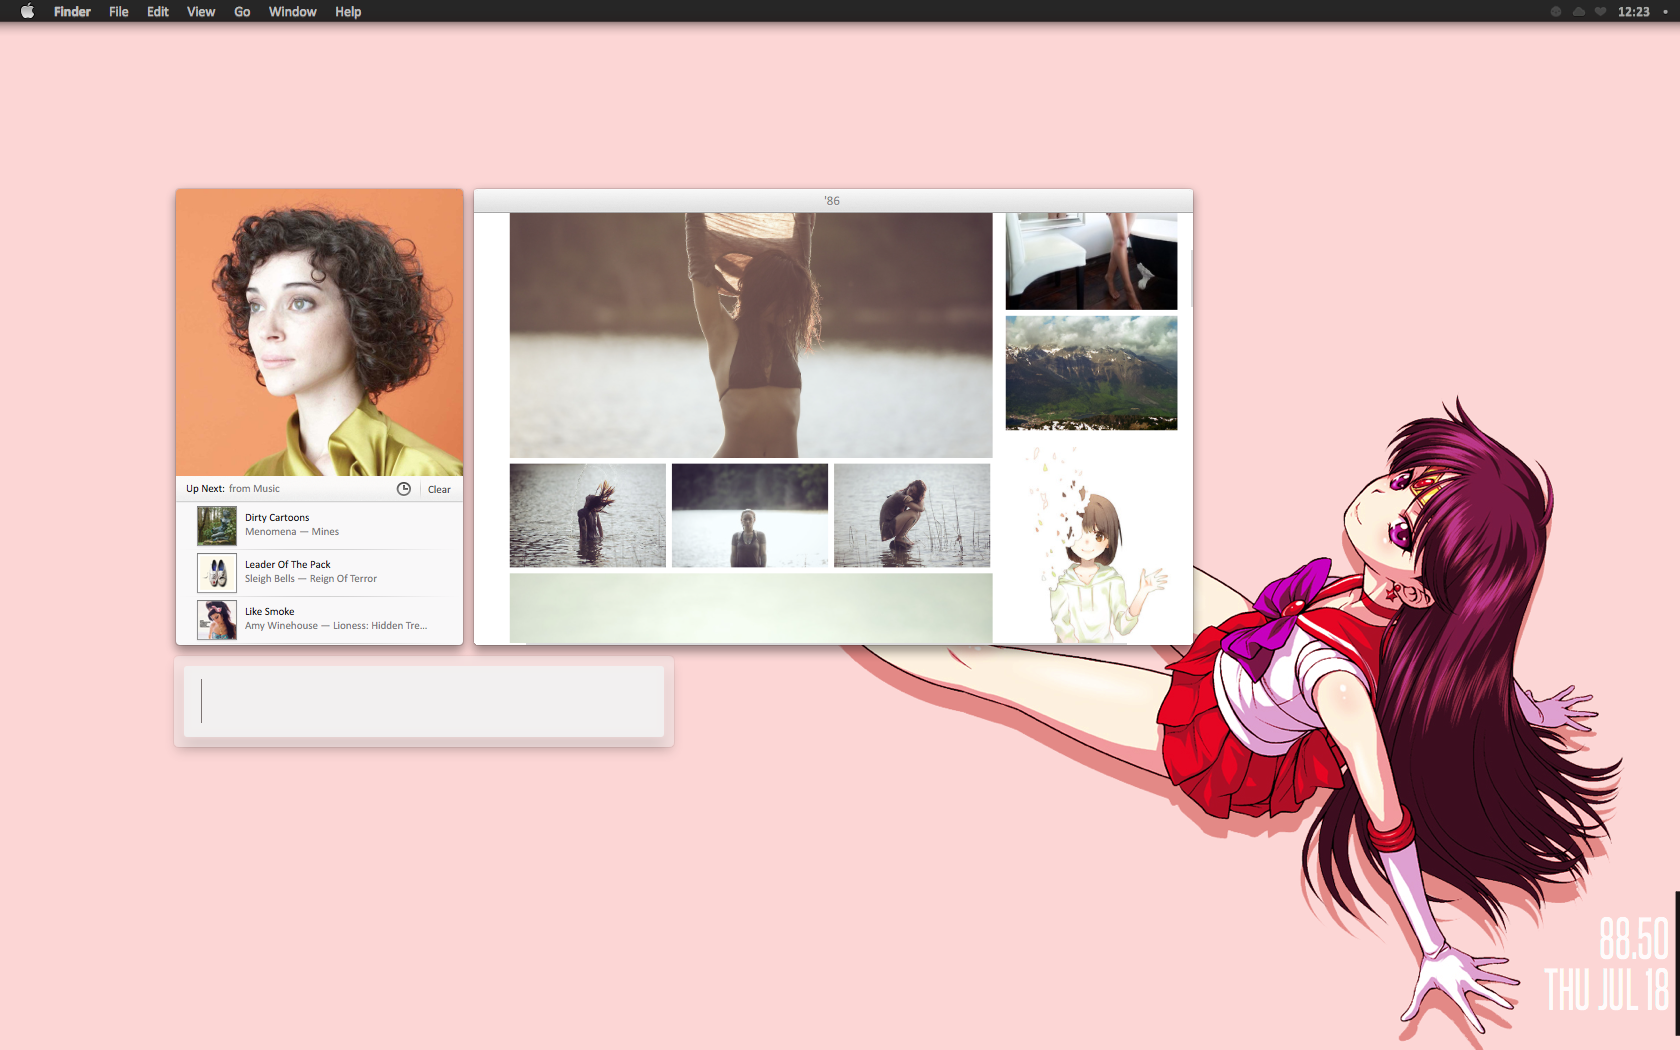Click 'Menomena — Mines' artist line
Image resolution: width=1680 pixels, height=1050 pixels.
pyautogui.click(x=292, y=532)
